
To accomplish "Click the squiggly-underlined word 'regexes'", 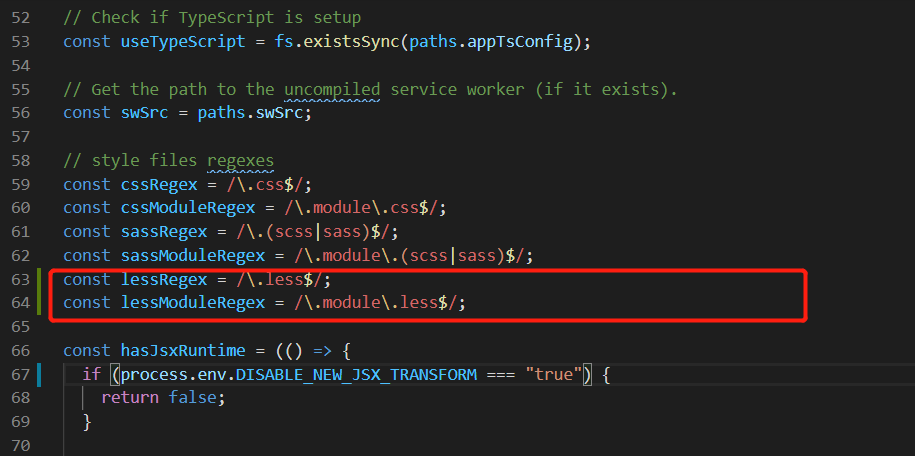I will coord(241,161).
